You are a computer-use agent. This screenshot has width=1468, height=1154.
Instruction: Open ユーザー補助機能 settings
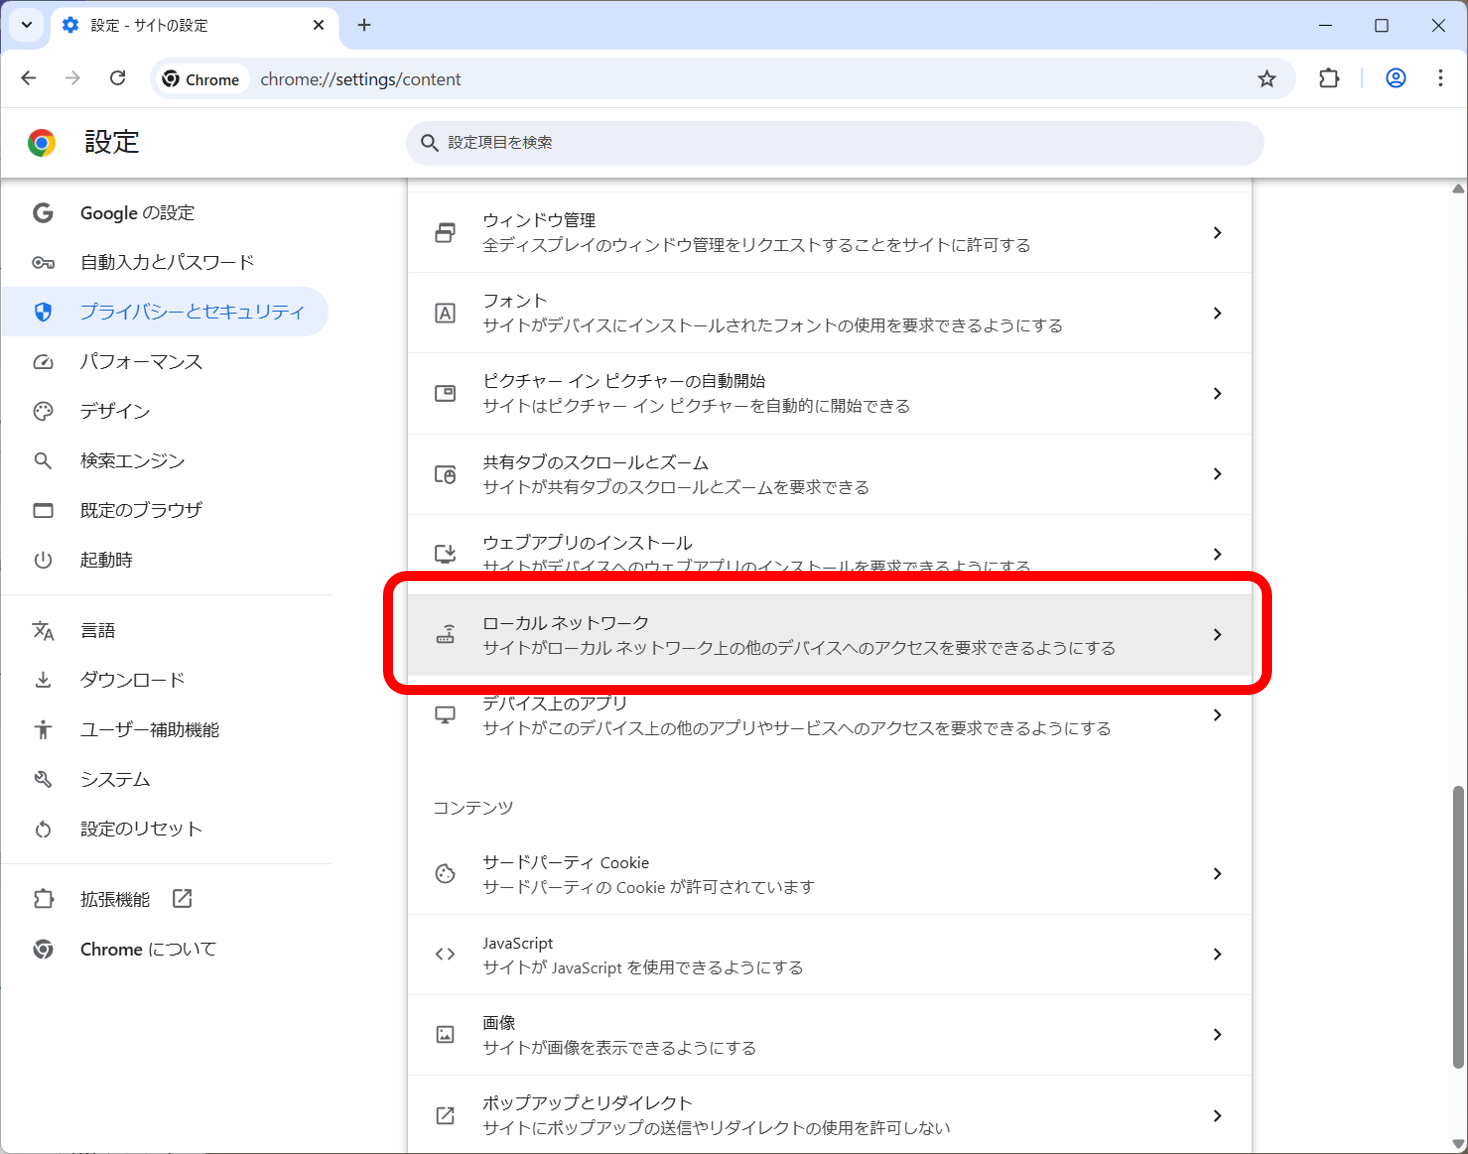click(x=164, y=729)
